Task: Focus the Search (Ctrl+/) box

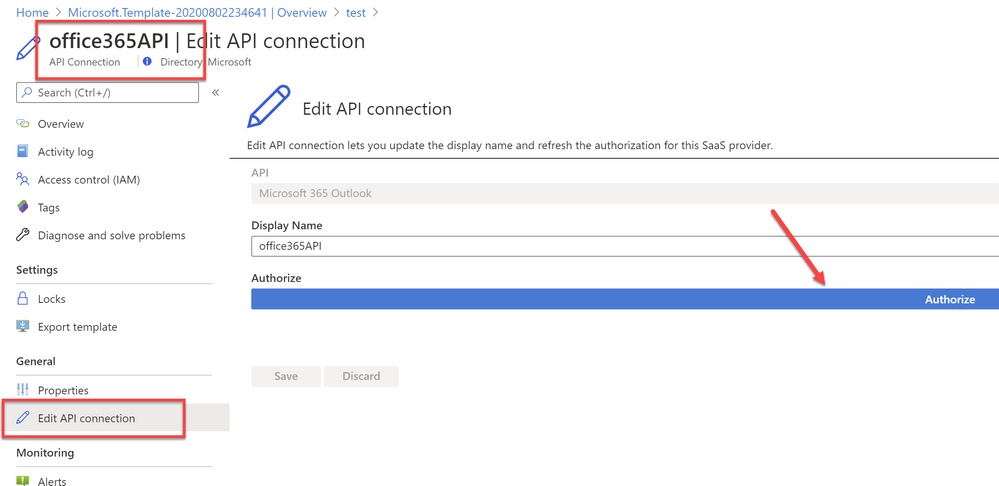Action: tap(107, 92)
